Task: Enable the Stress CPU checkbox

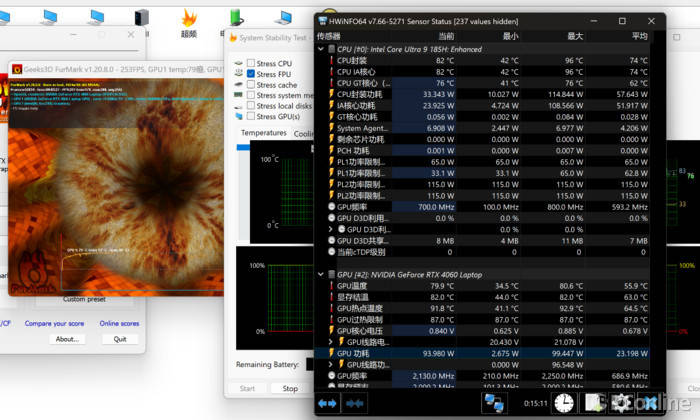Action: click(x=251, y=63)
